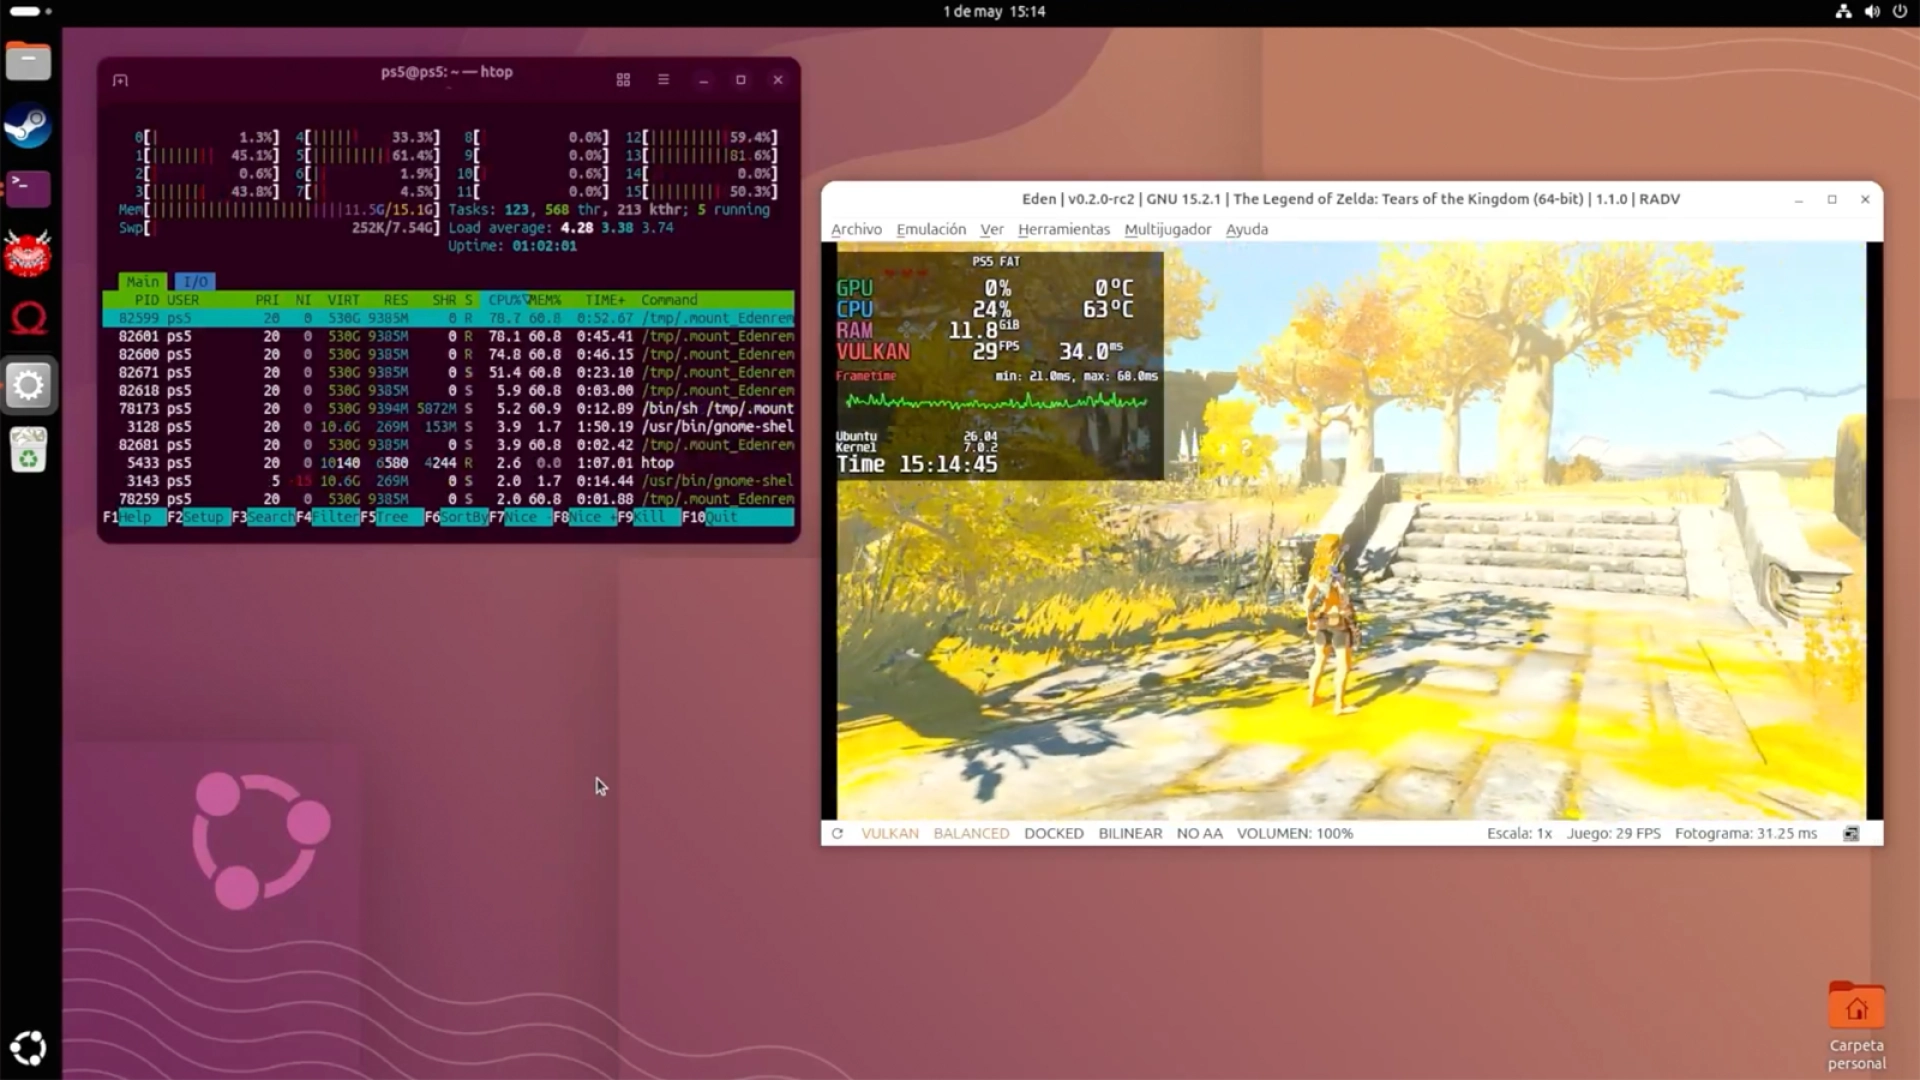The image size is (1920, 1080).
Task: Open the Herramientas menu in Eden
Action: coord(1064,229)
